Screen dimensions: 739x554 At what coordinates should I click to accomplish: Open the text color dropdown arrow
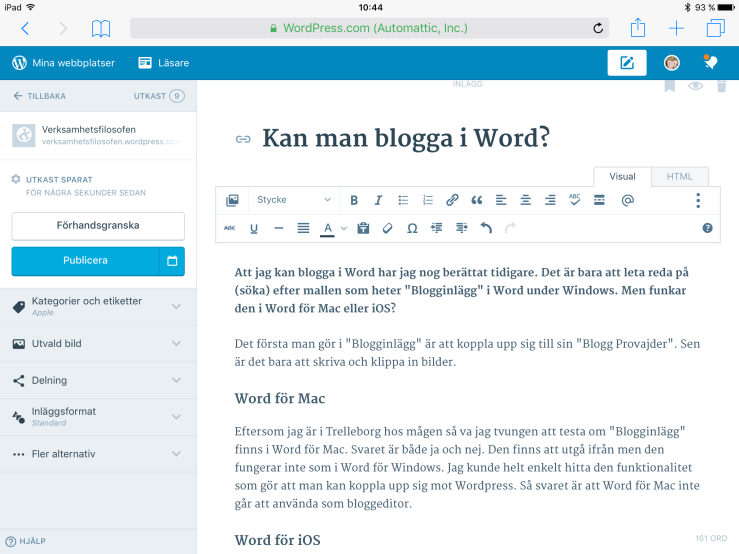click(344, 229)
